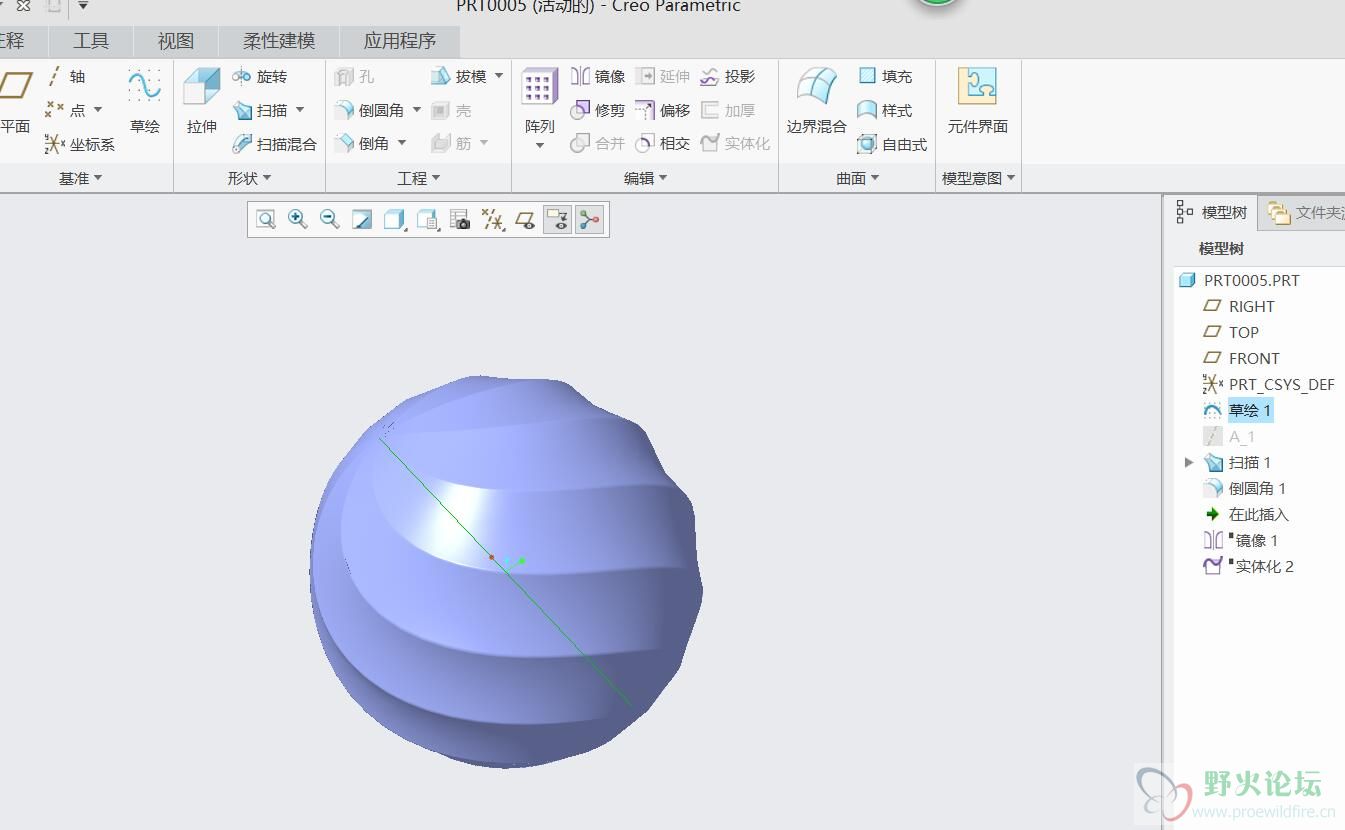Click the 投影 (Project) tool
Viewport: 1345px width, 830px height.
coord(728,76)
